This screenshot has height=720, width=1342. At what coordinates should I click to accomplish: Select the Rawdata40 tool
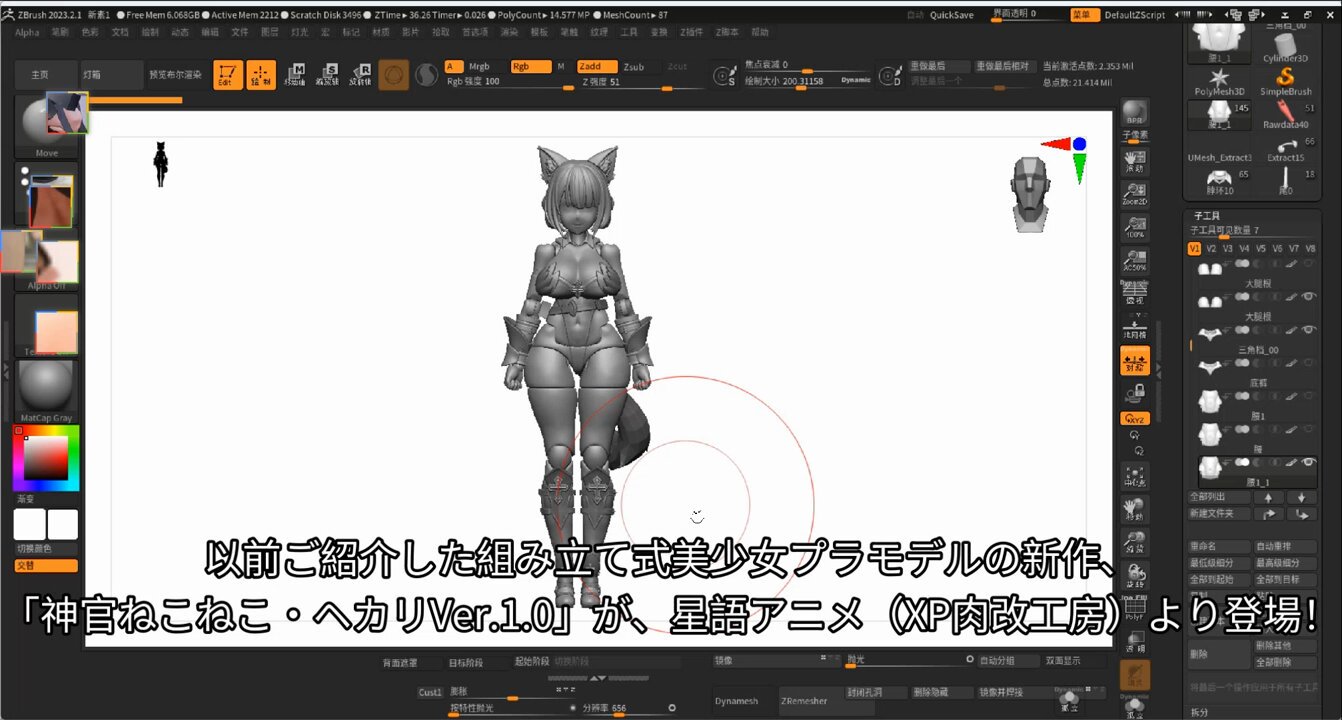click(1285, 115)
